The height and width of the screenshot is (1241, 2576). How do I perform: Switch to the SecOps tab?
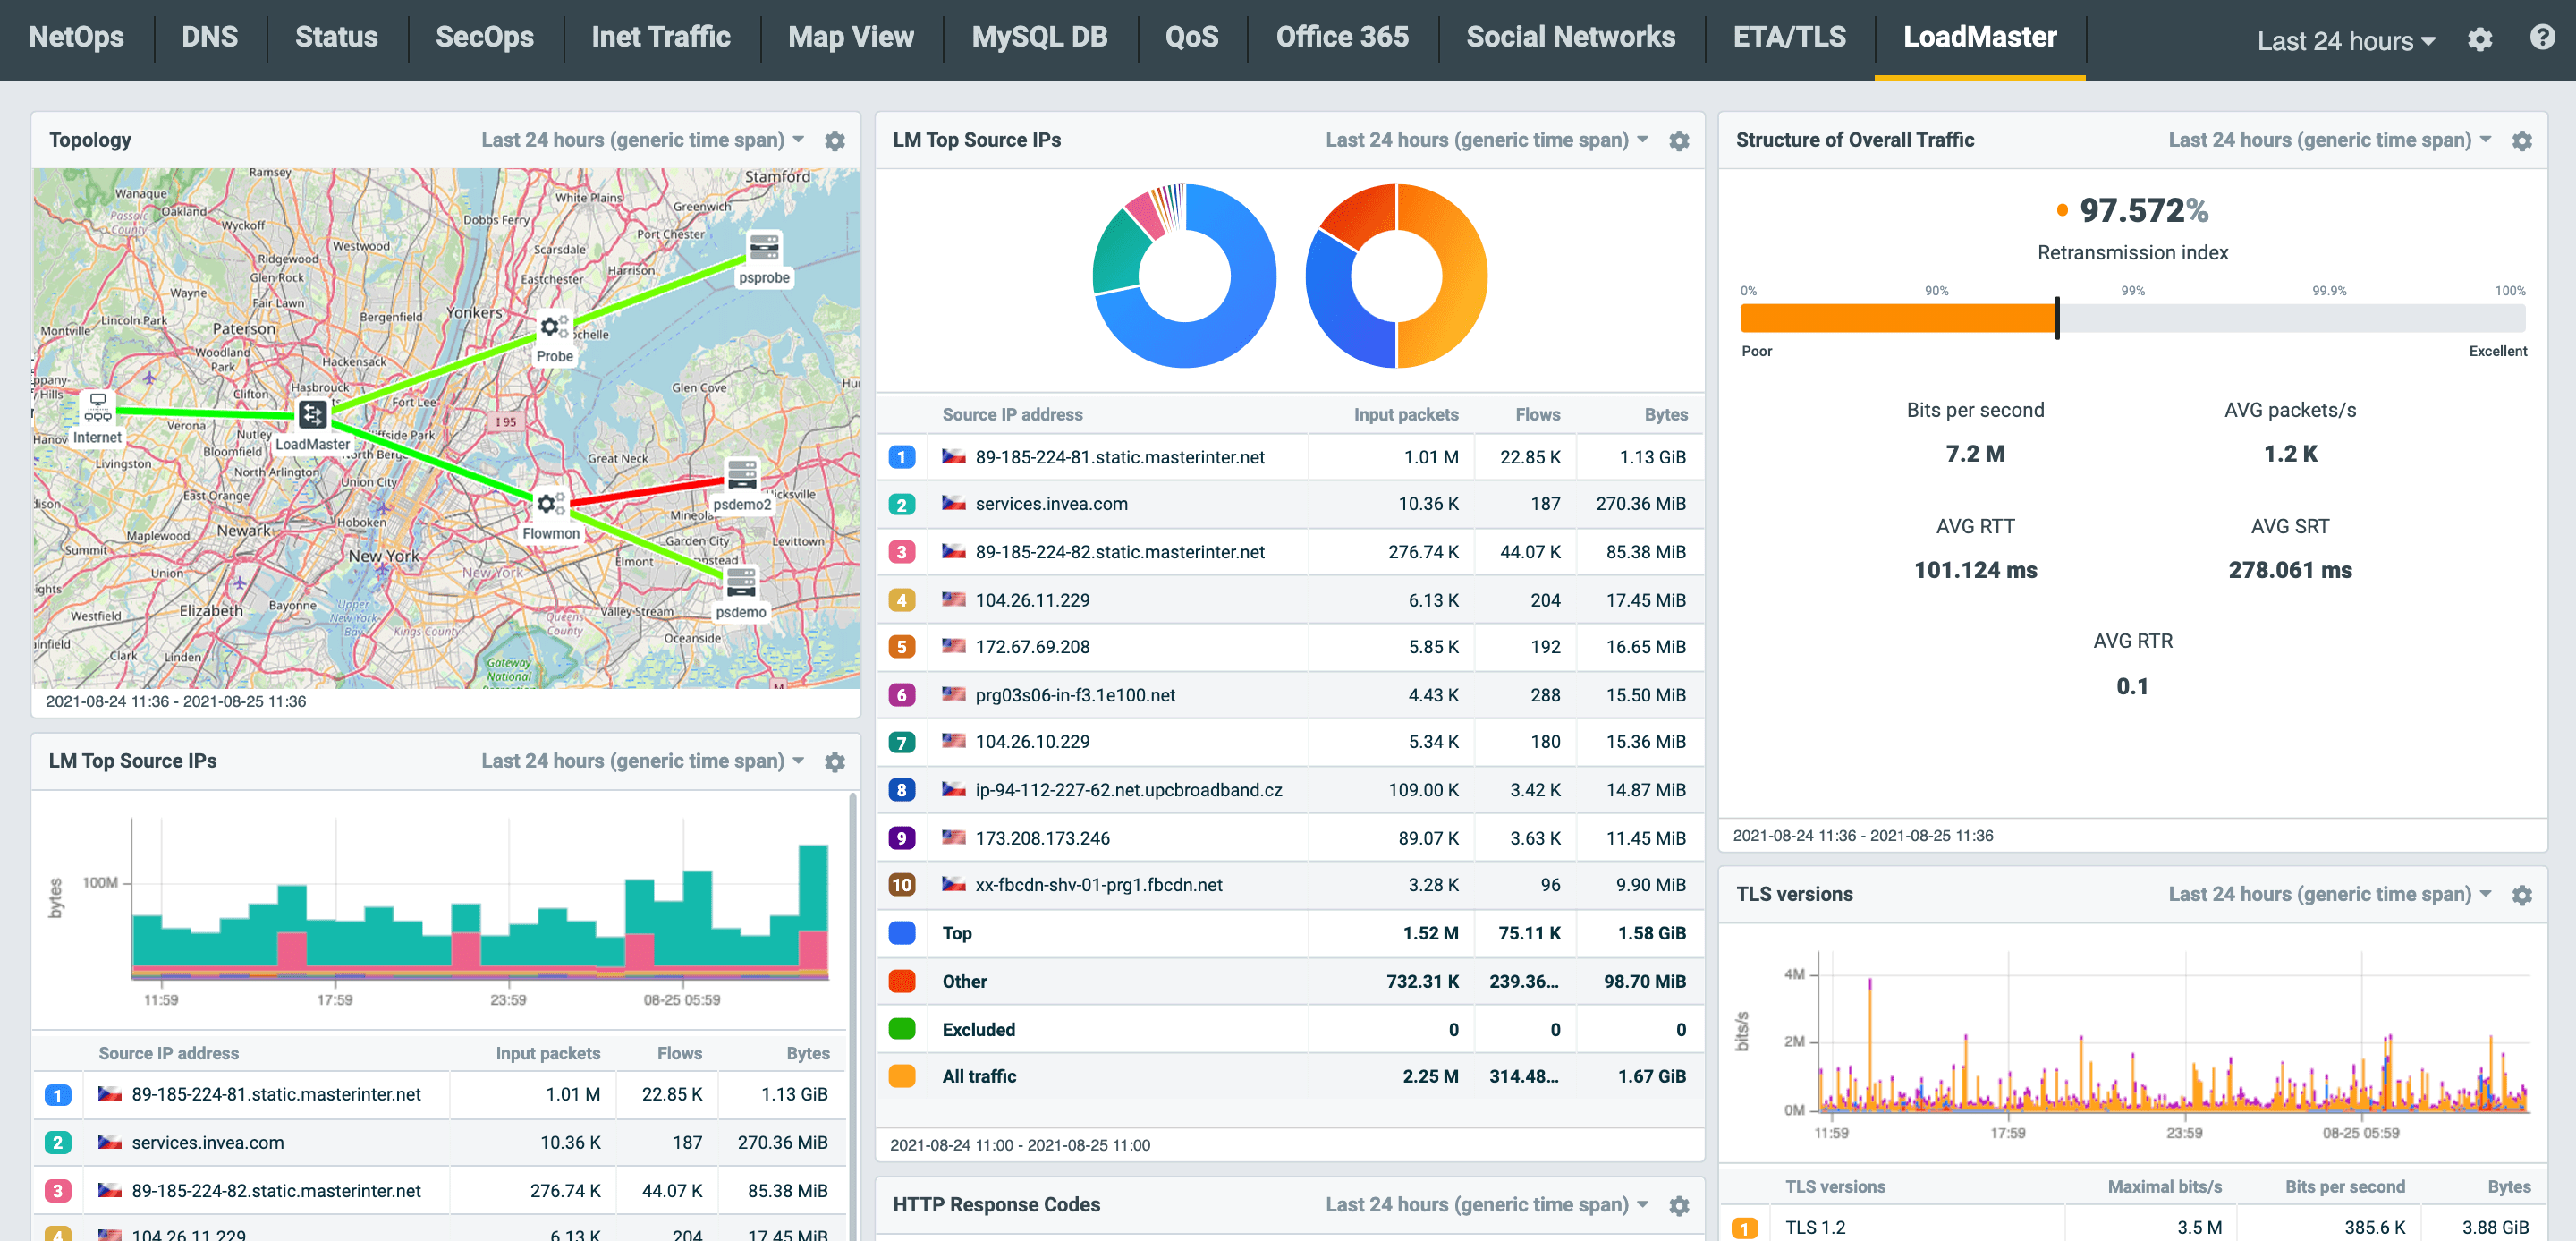(x=485, y=37)
